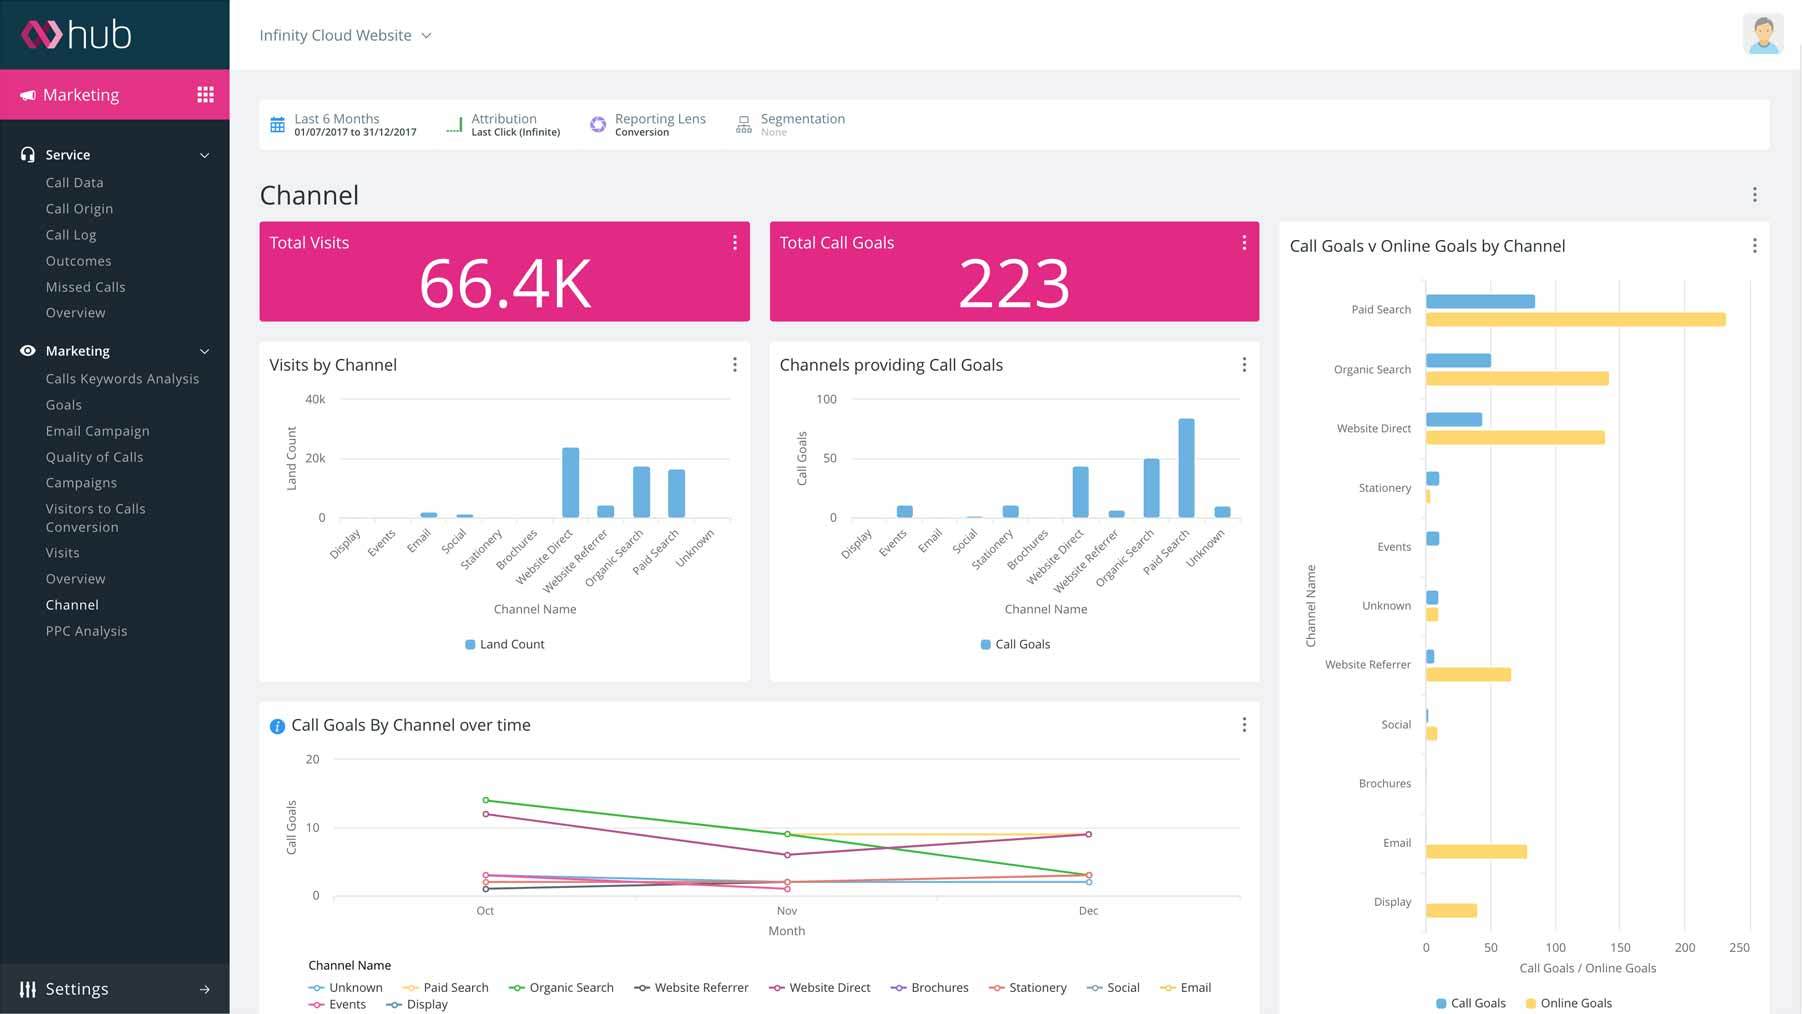1802x1014 pixels.
Task: Click info icon on Call Goals over time
Action: (277, 726)
